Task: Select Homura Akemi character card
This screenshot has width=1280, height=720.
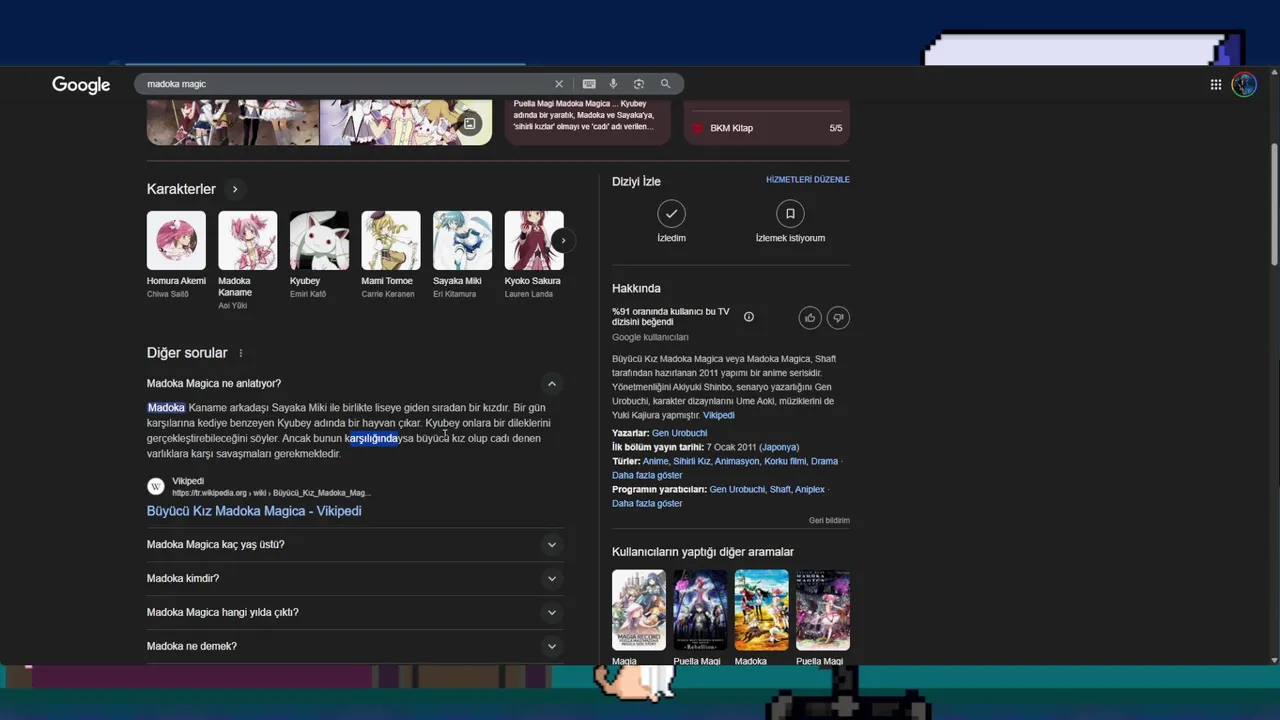Action: point(176,255)
